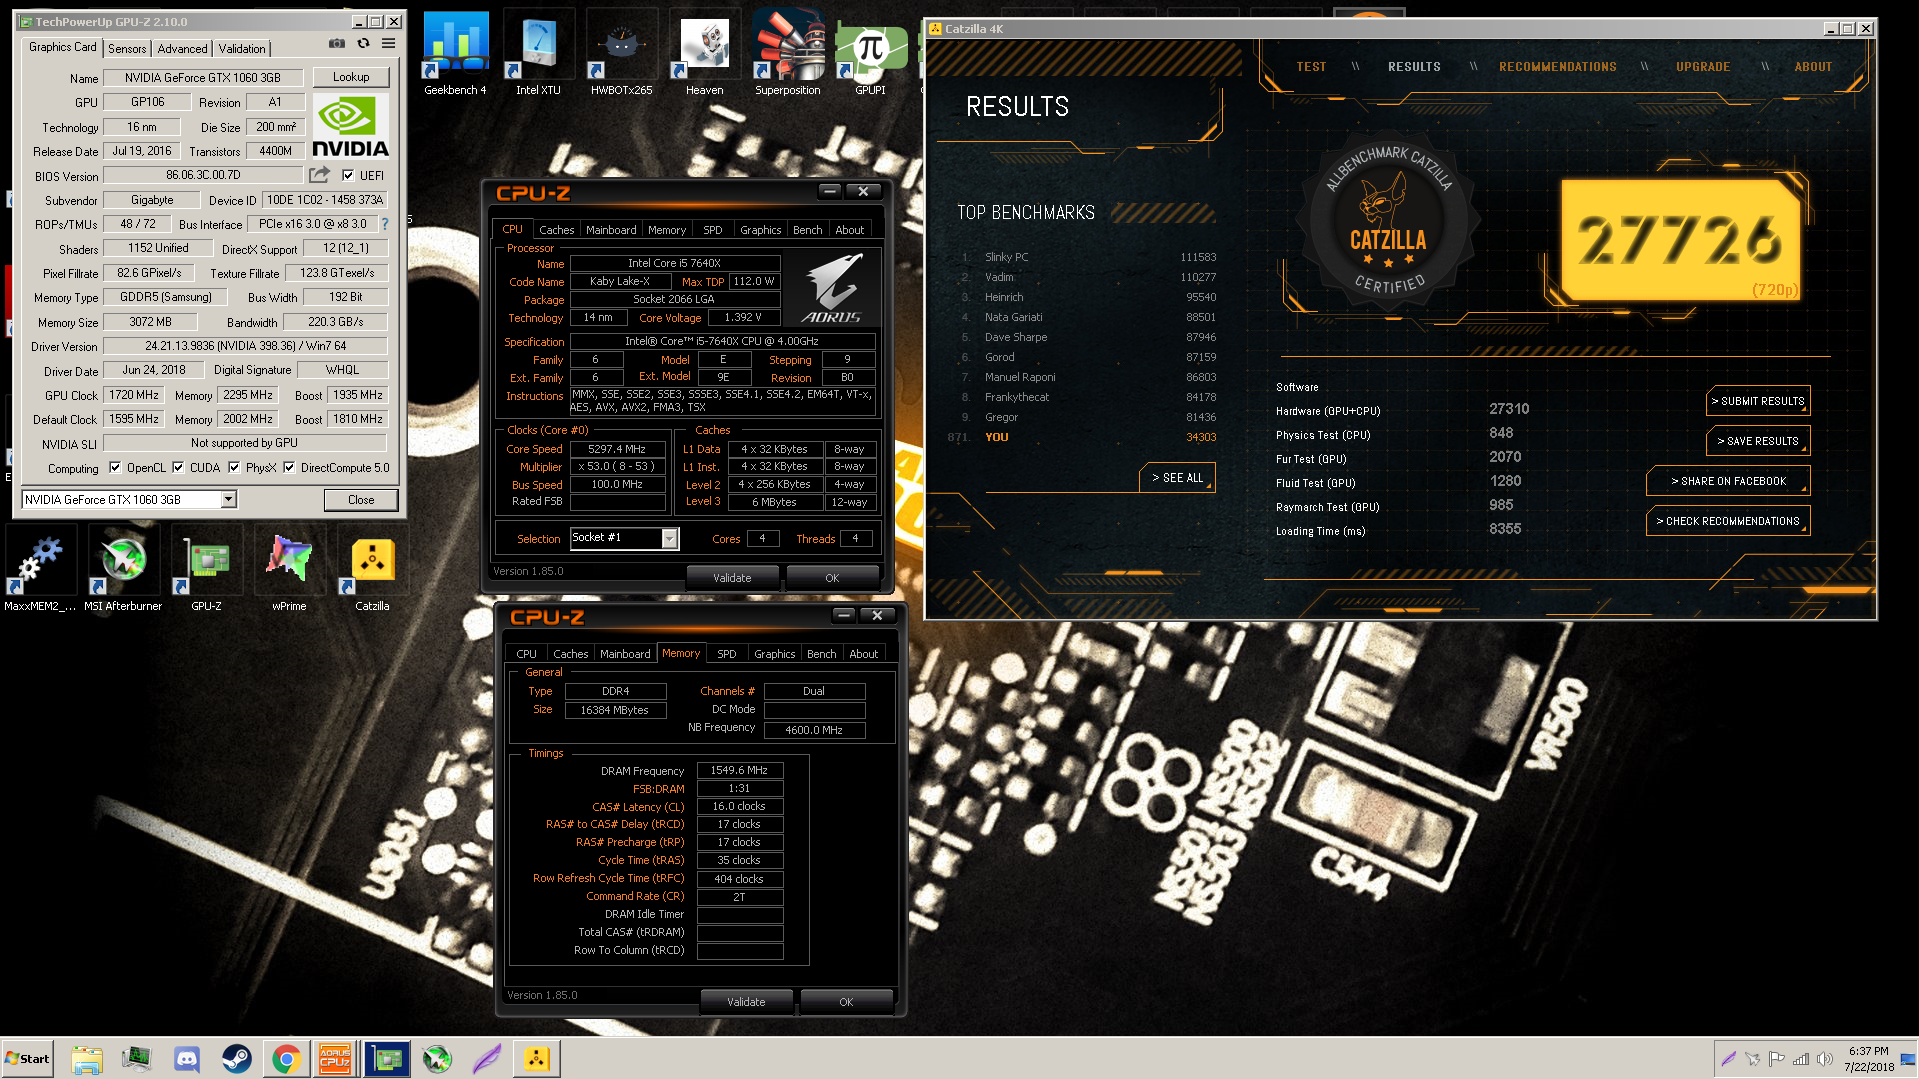1919x1079 pixels.
Task: Toggle the CUDA checkbox
Action: coord(178,467)
